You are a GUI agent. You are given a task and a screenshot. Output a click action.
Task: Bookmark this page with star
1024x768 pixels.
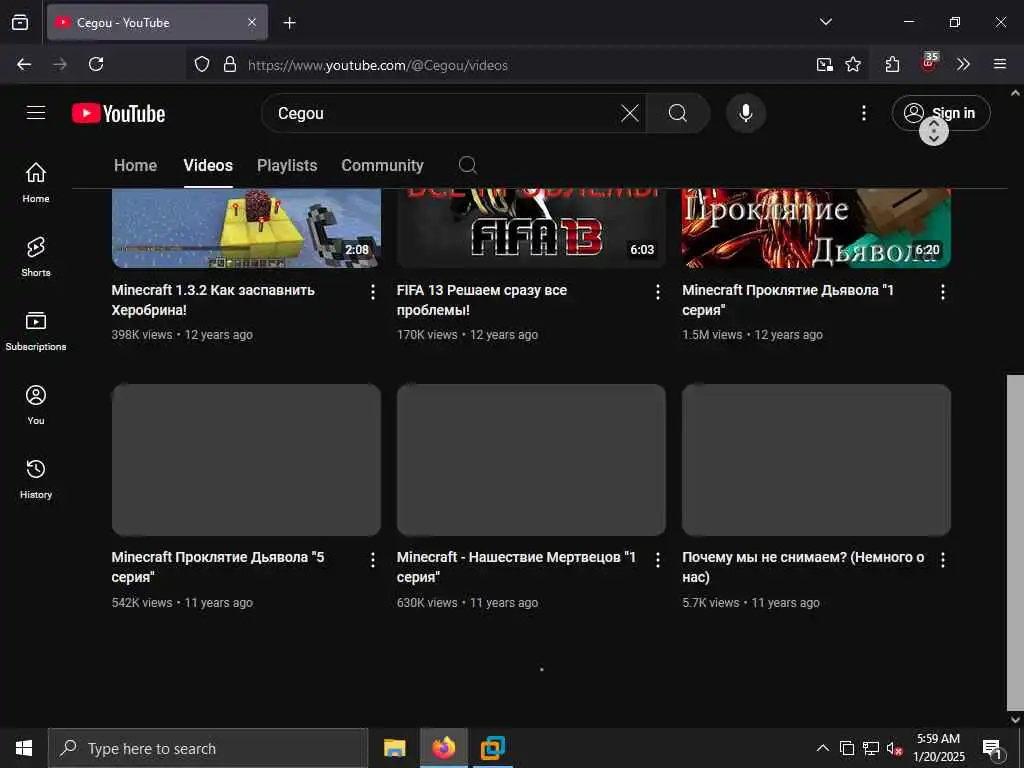click(853, 64)
